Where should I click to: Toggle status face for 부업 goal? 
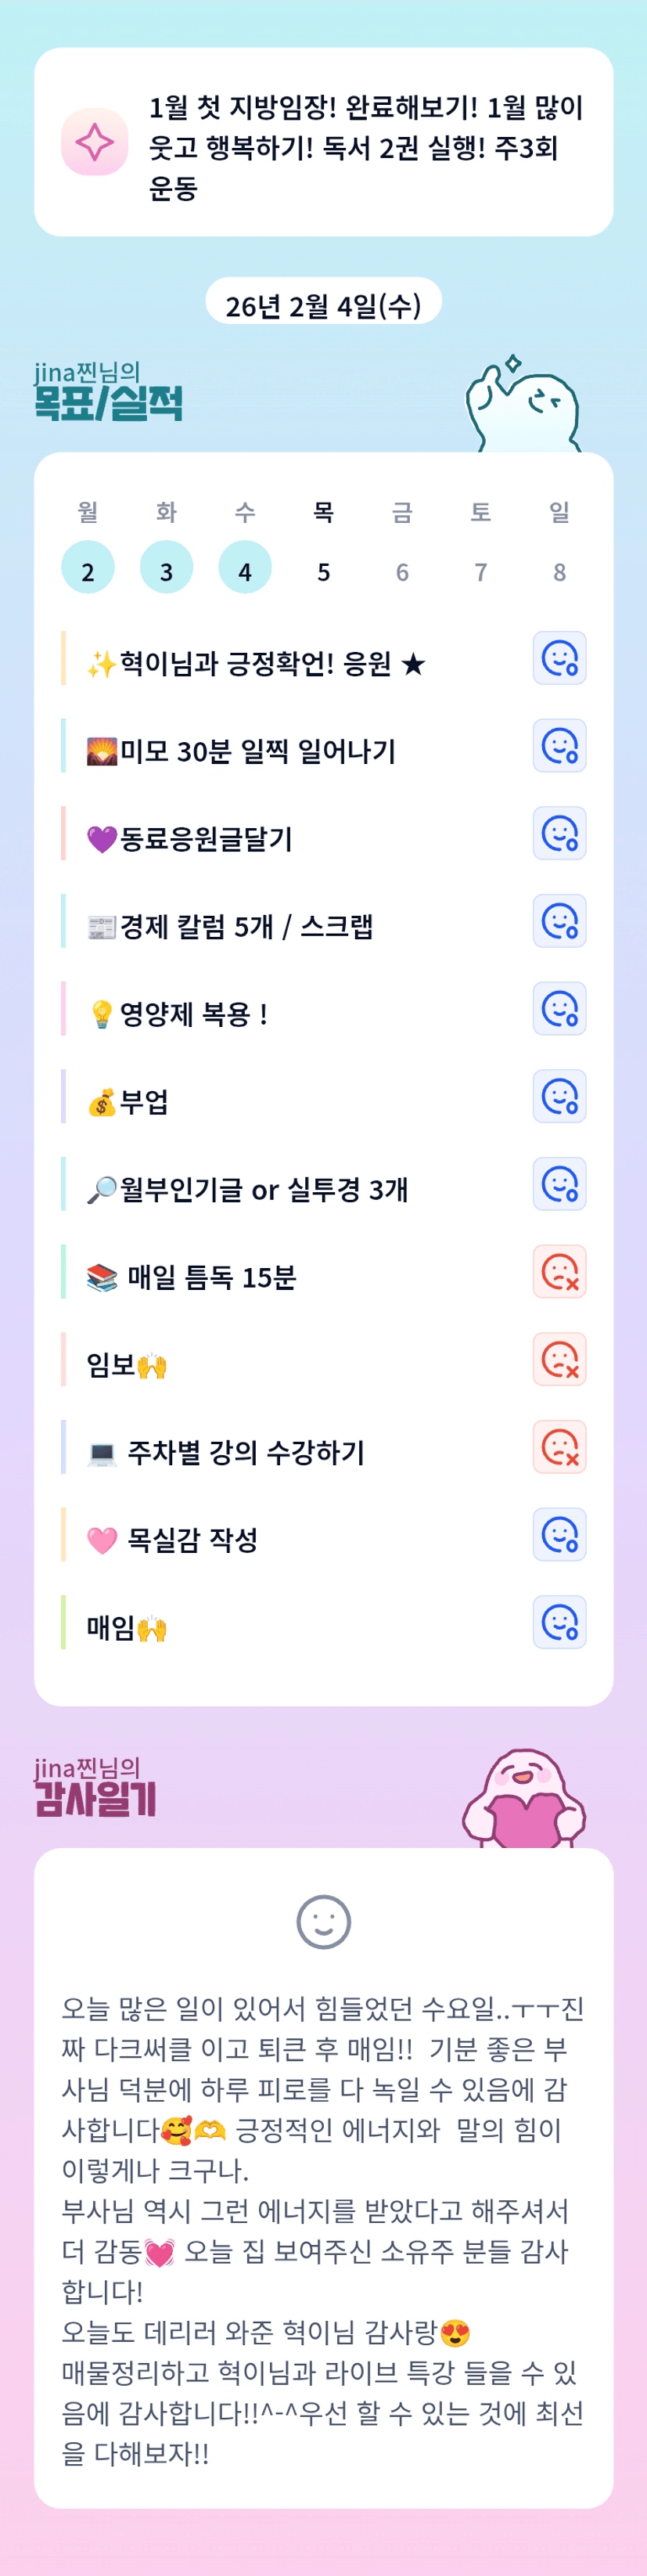click(559, 1097)
